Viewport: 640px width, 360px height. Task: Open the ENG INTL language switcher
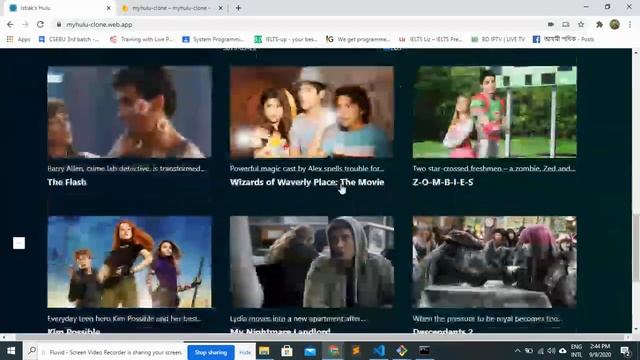pos(576,351)
